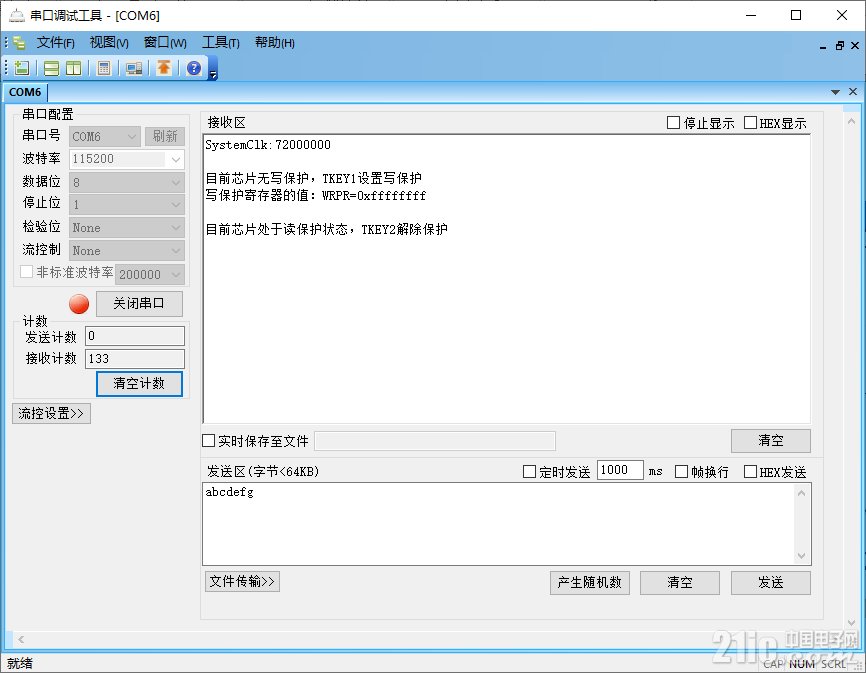866x673 pixels.
Task: Click the title bar application icon
Action: [17, 15]
